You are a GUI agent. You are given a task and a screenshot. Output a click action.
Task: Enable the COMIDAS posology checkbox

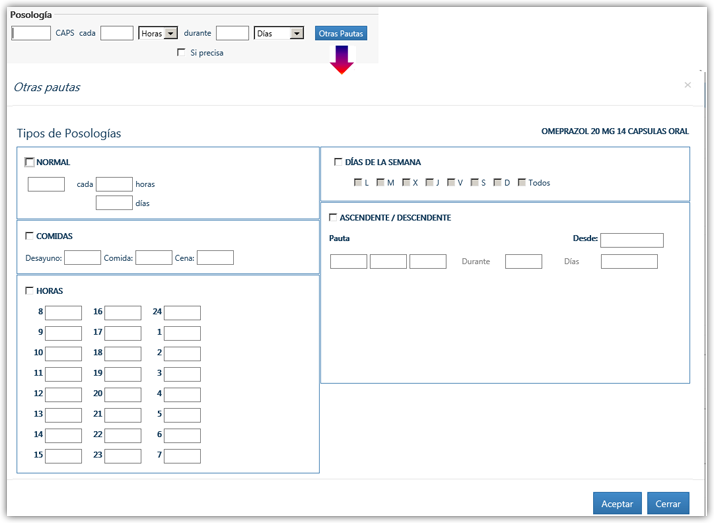tap(29, 236)
